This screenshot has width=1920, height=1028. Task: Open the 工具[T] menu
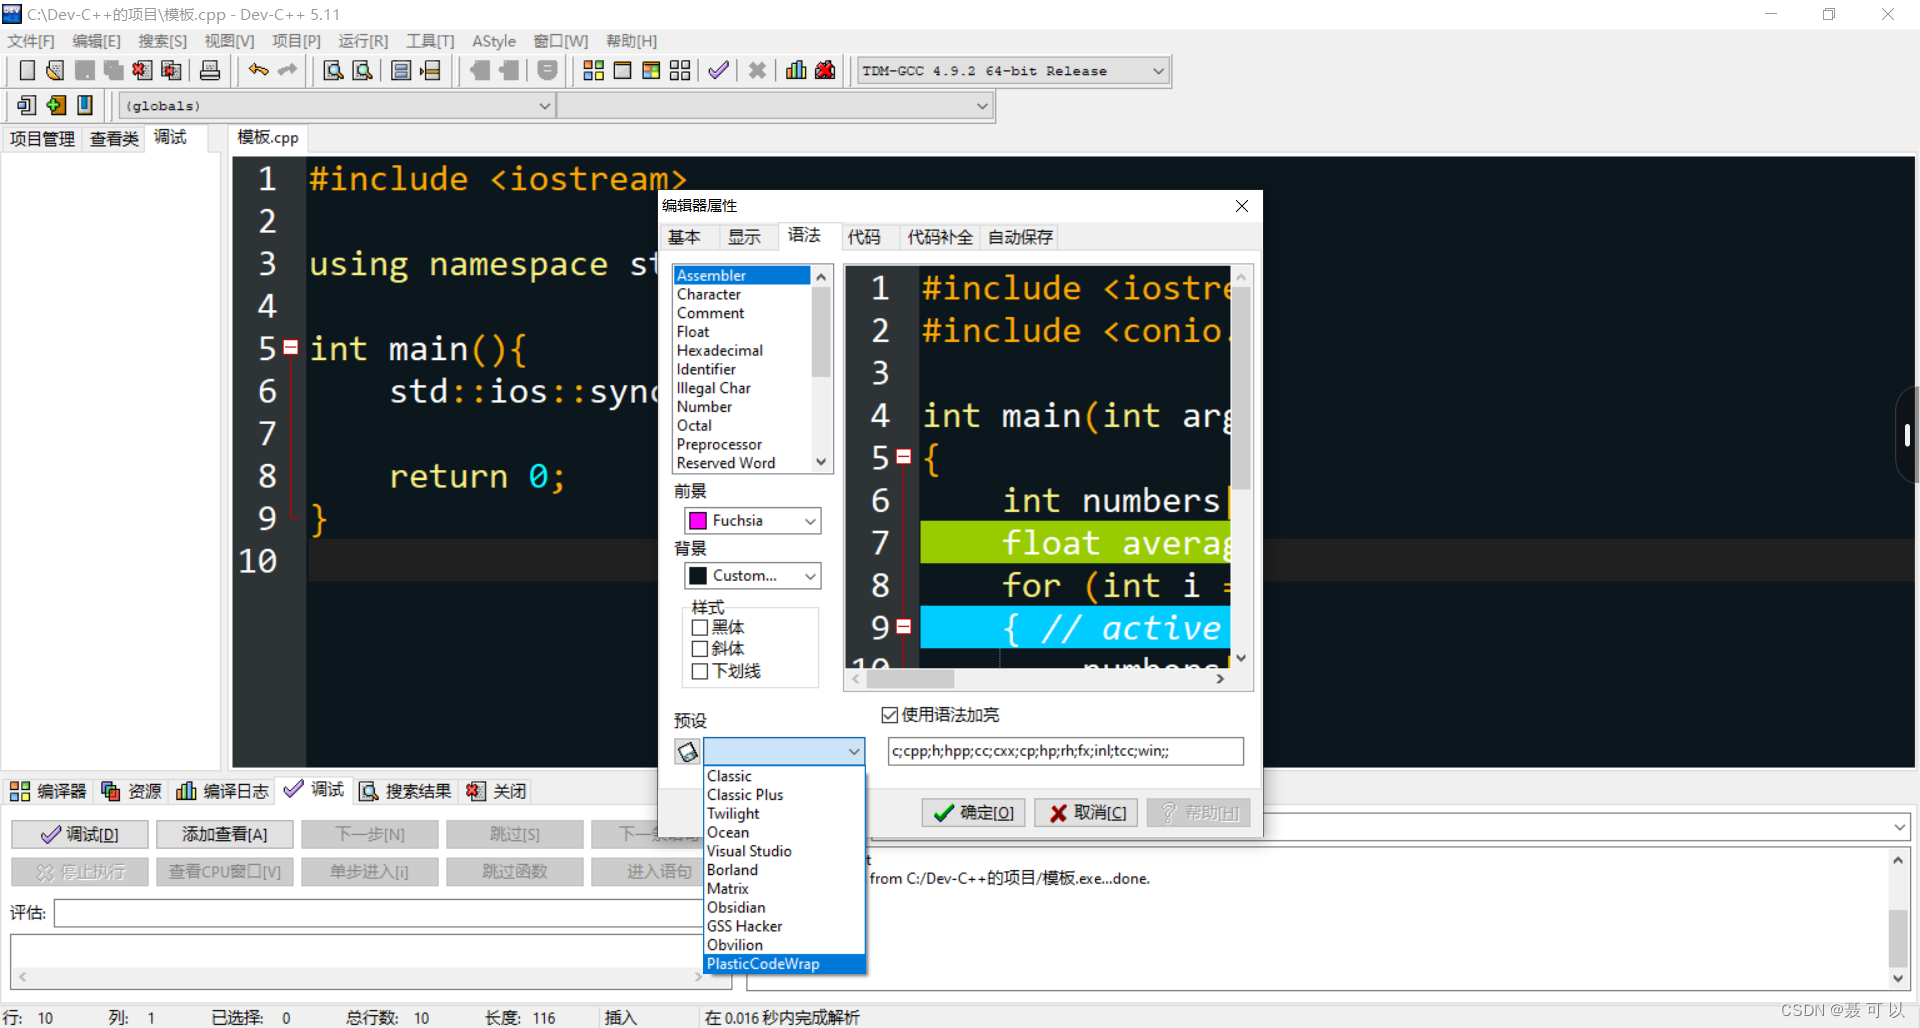(x=430, y=41)
